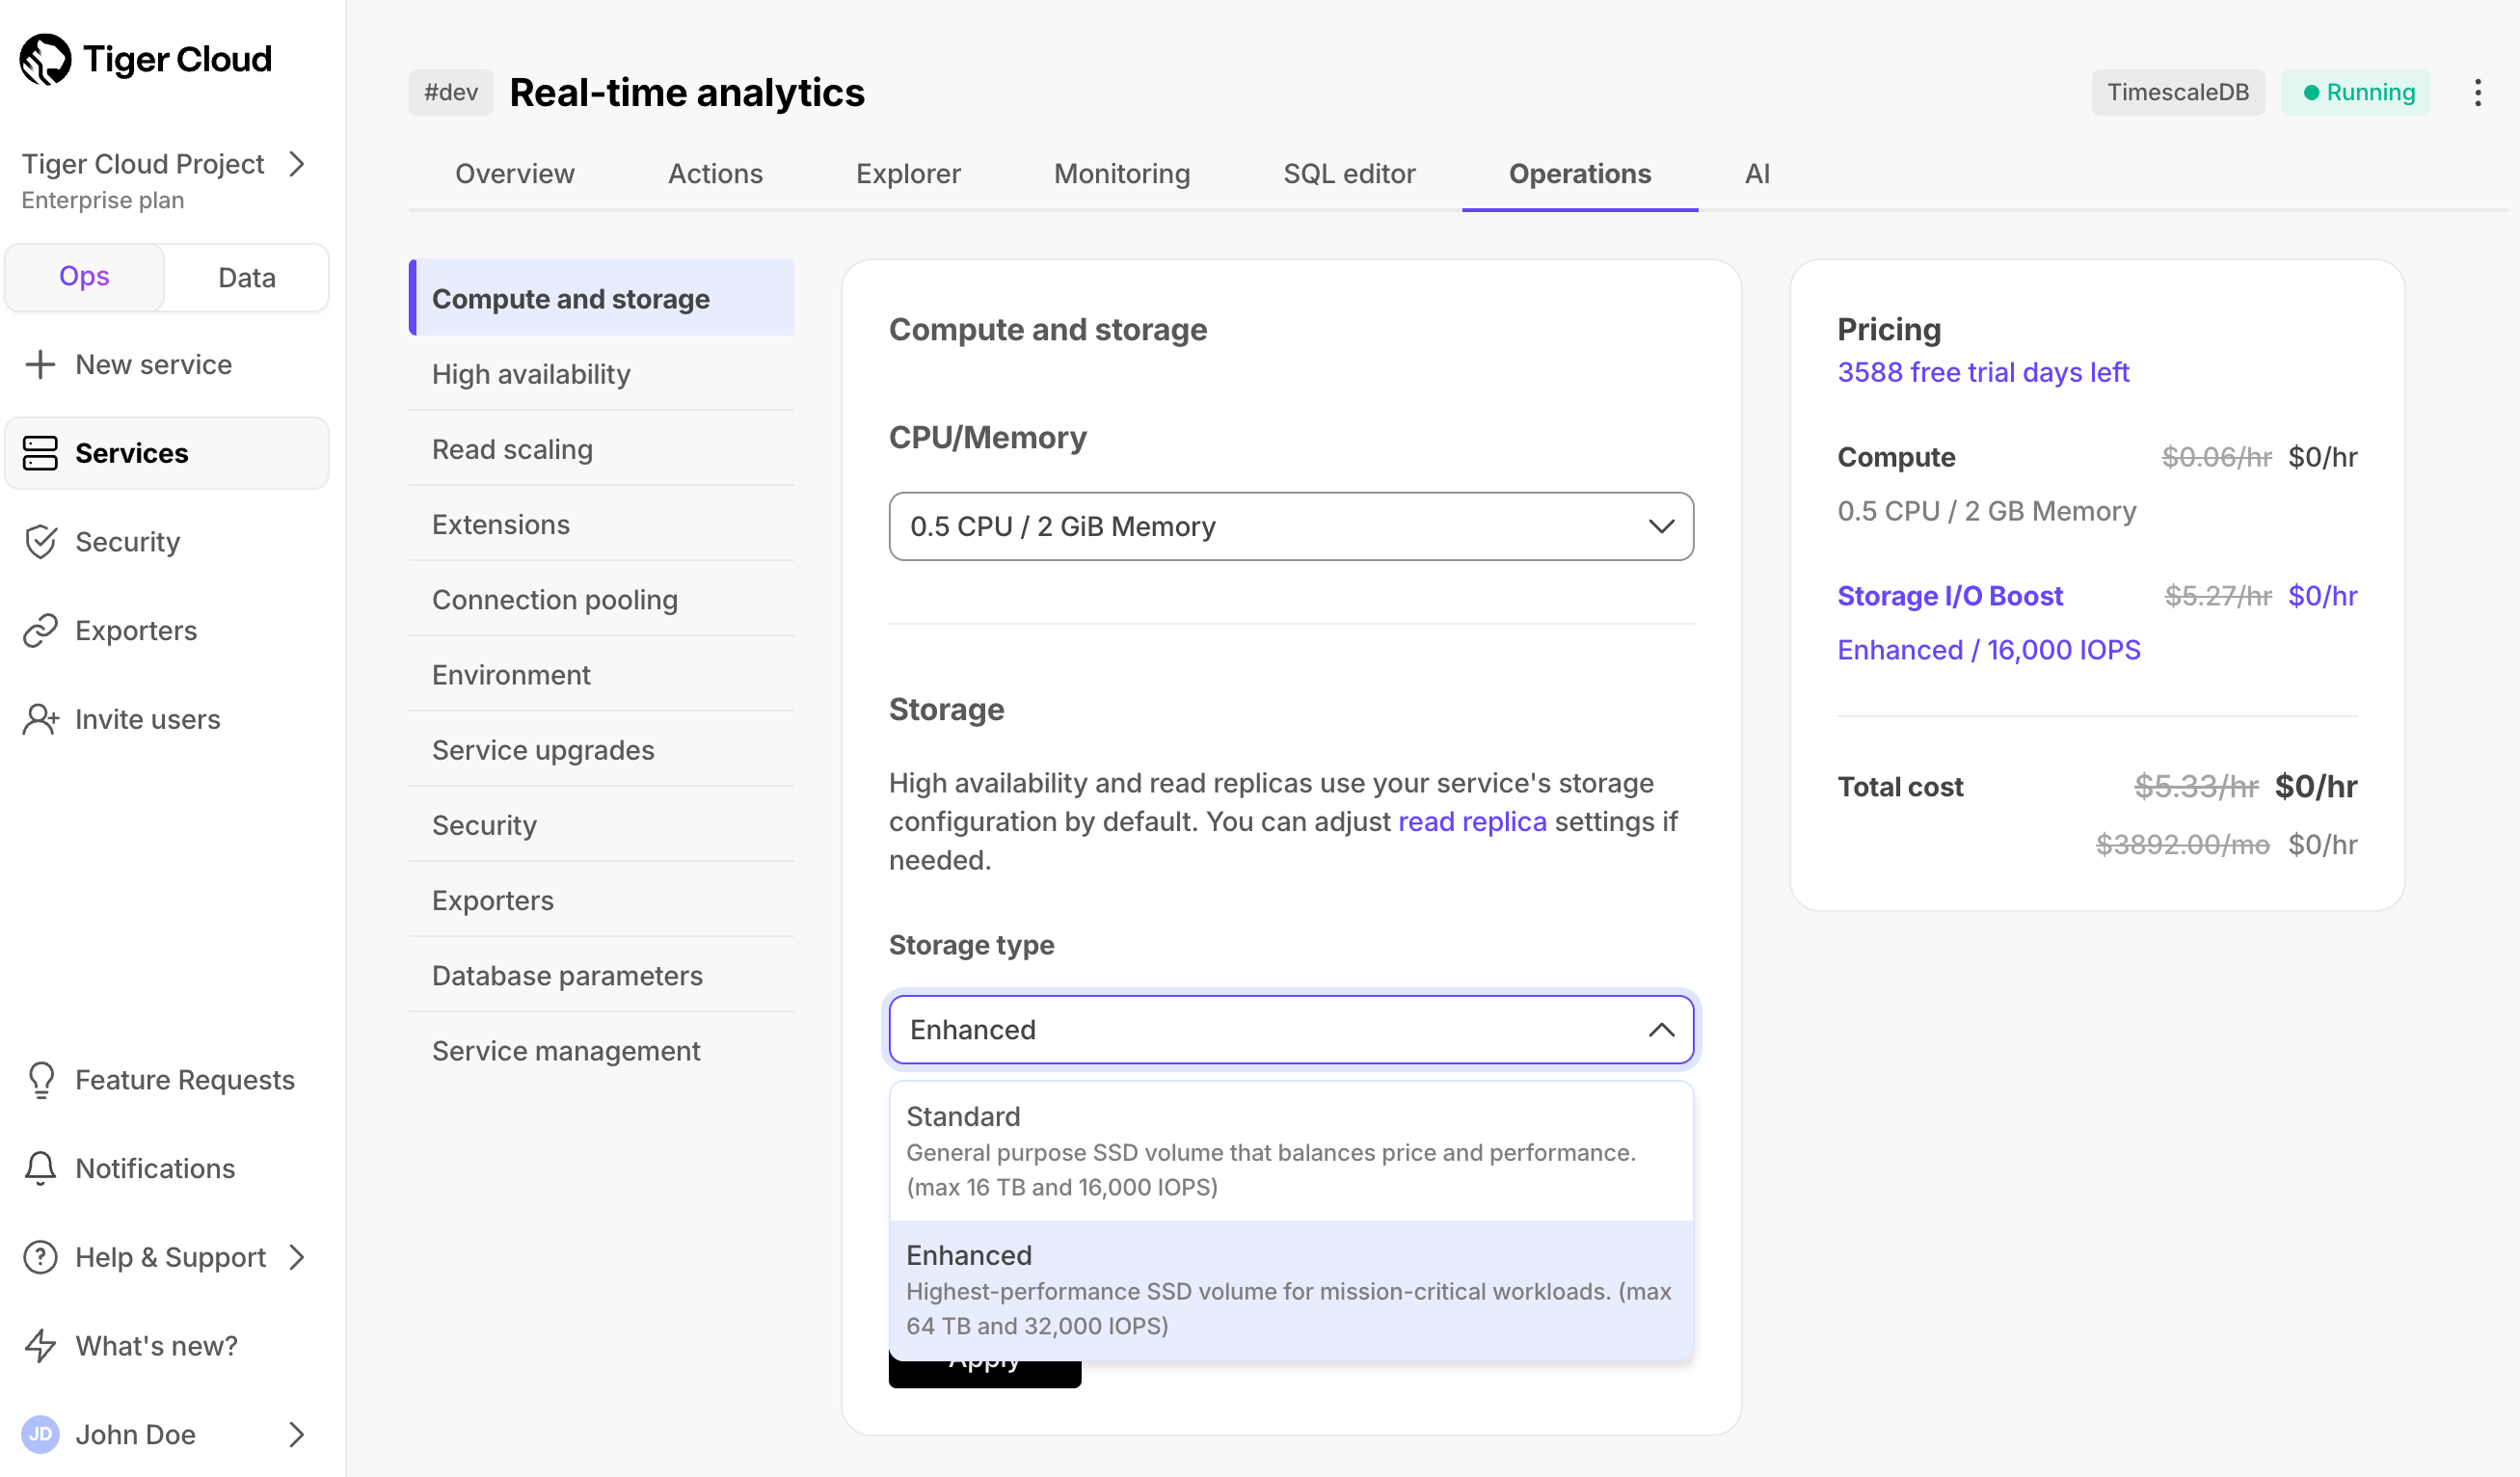
Task: Go to High availability settings
Action: pos(602,374)
